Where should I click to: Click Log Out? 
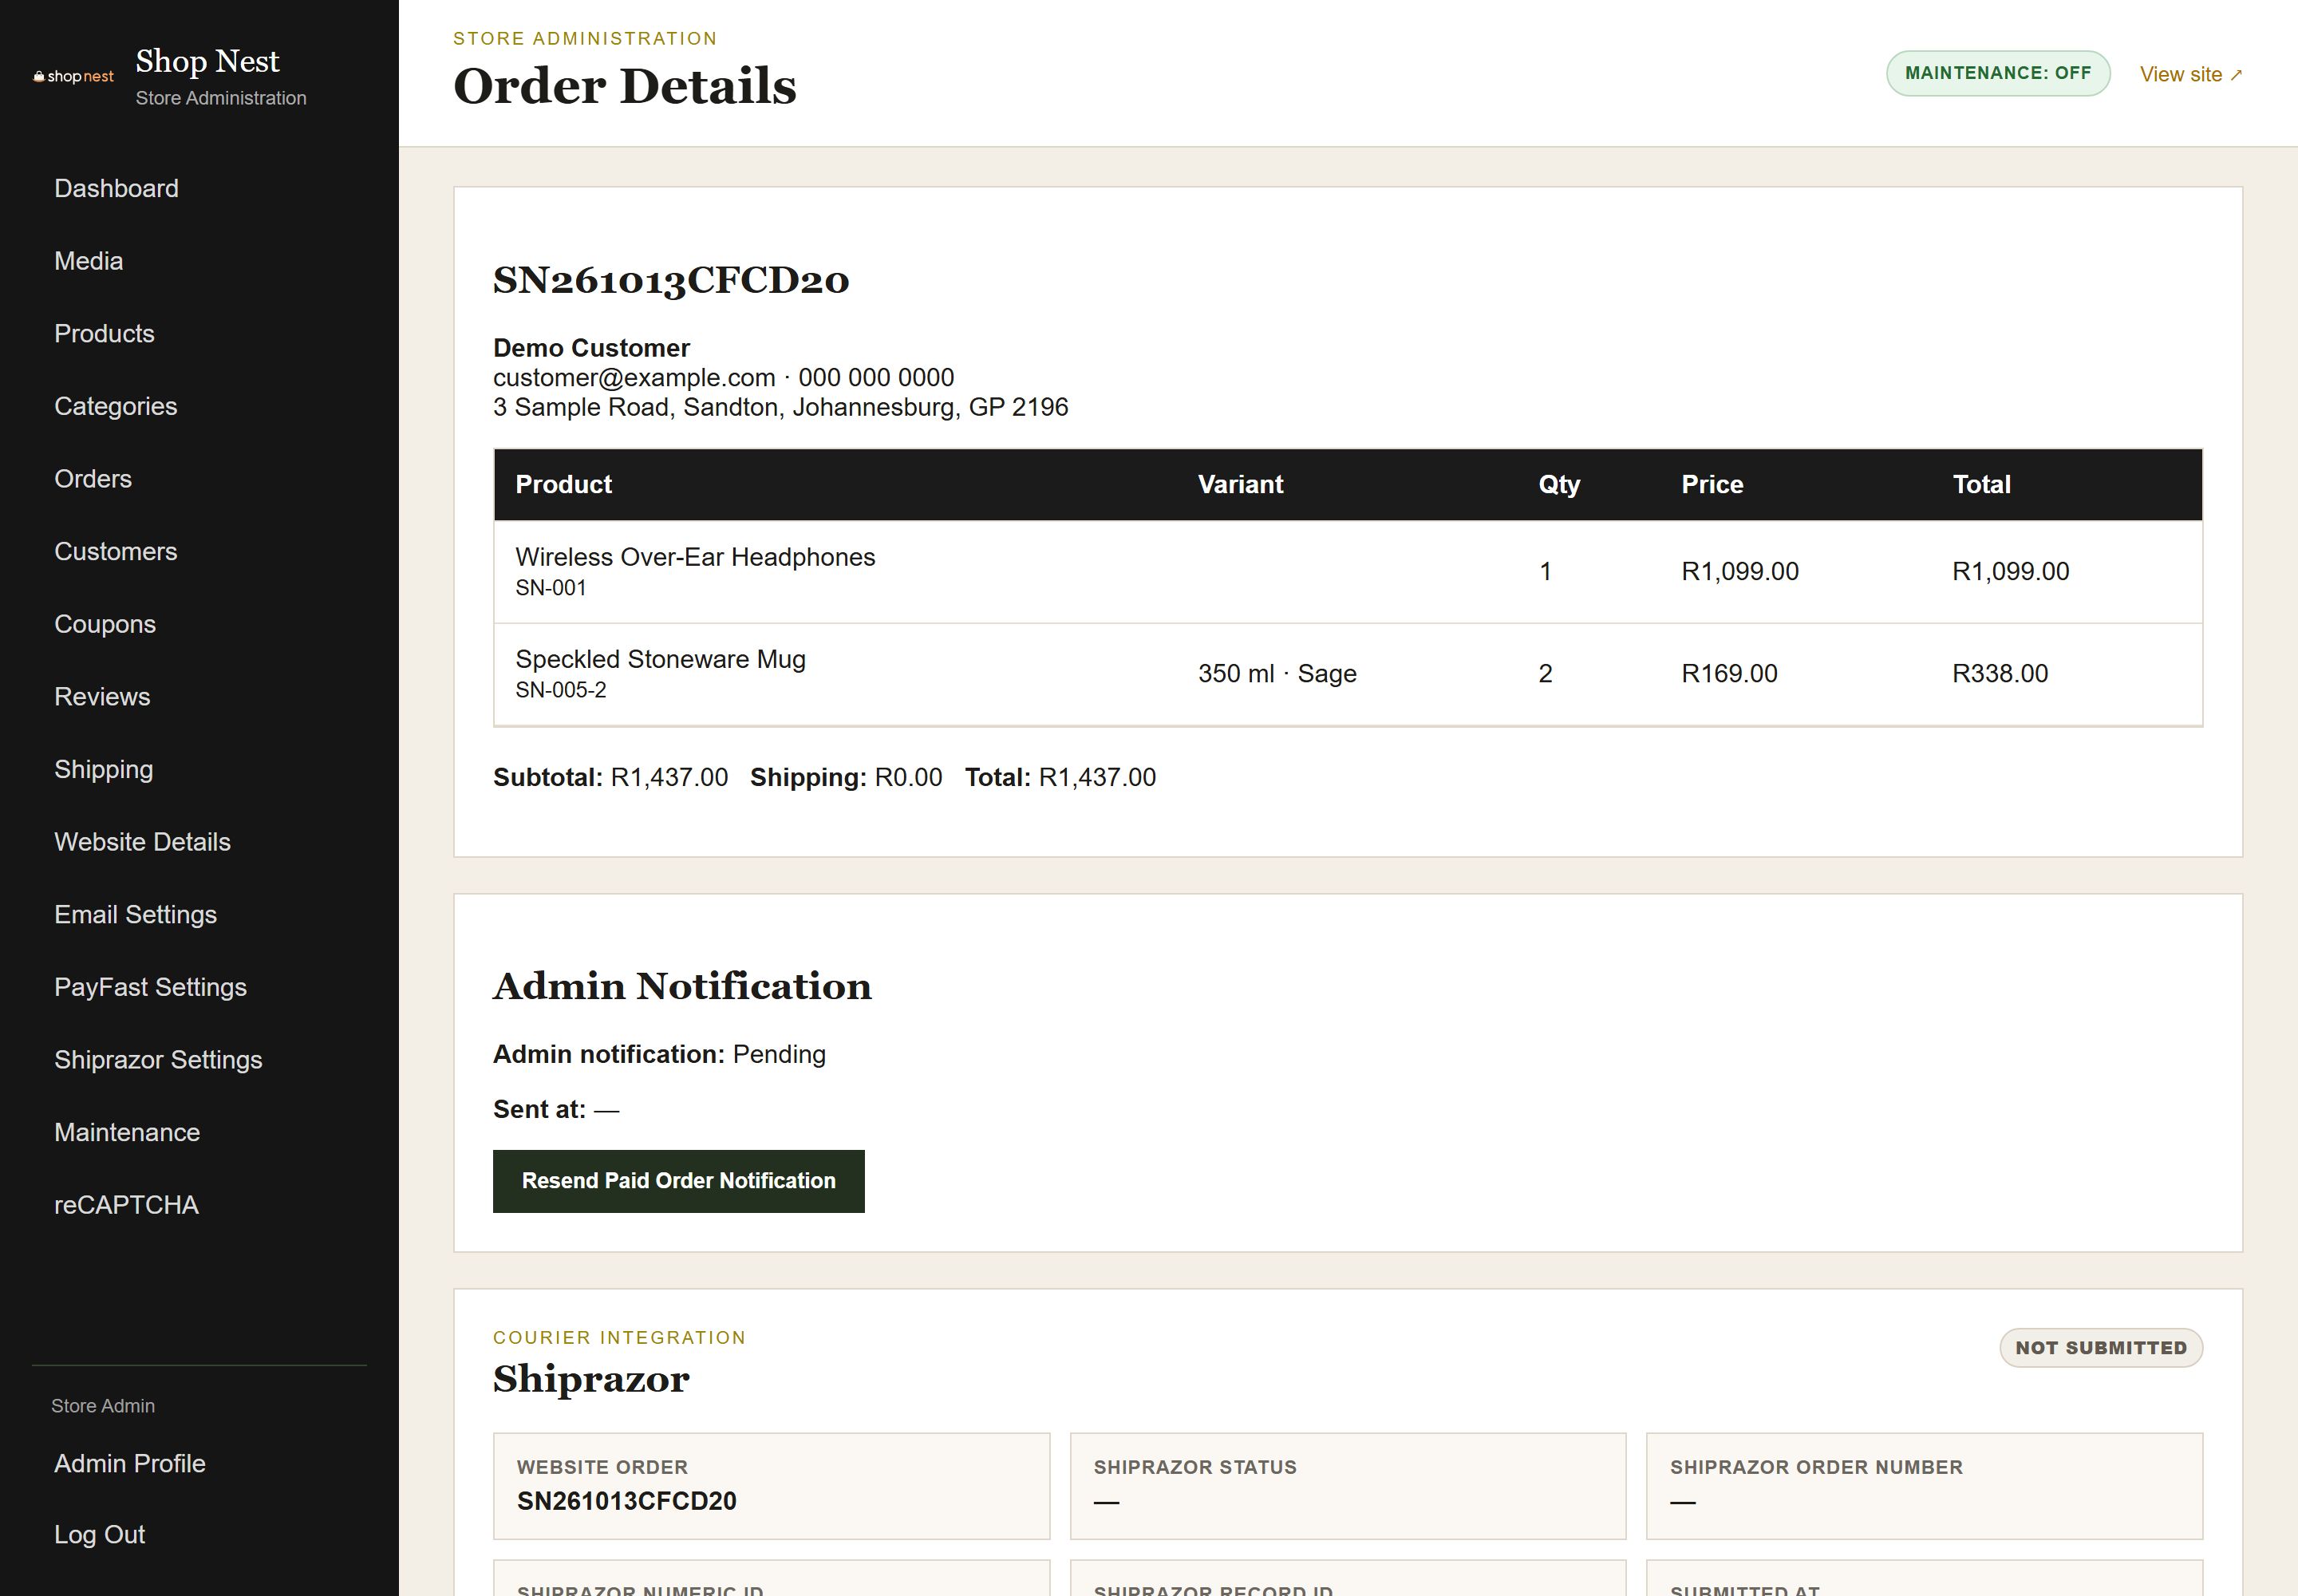pyautogui.click(x=99, y=1535)
